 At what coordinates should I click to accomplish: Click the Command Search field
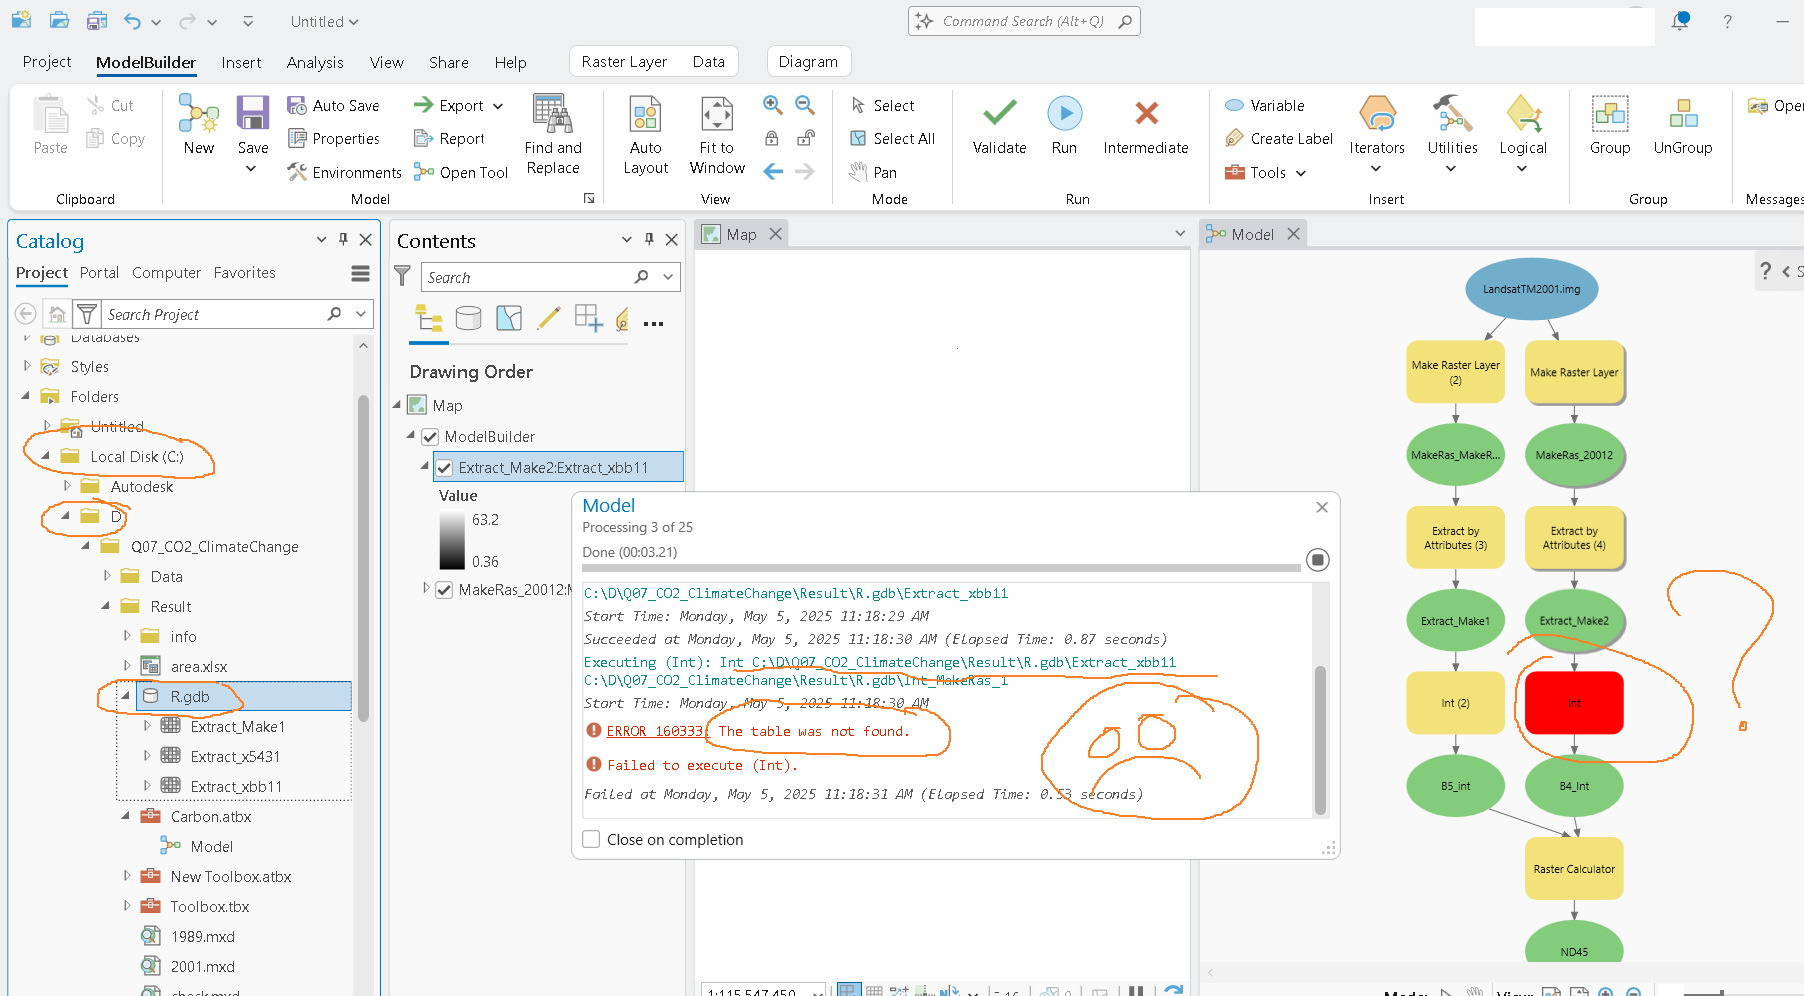(x=1023, y=20)
